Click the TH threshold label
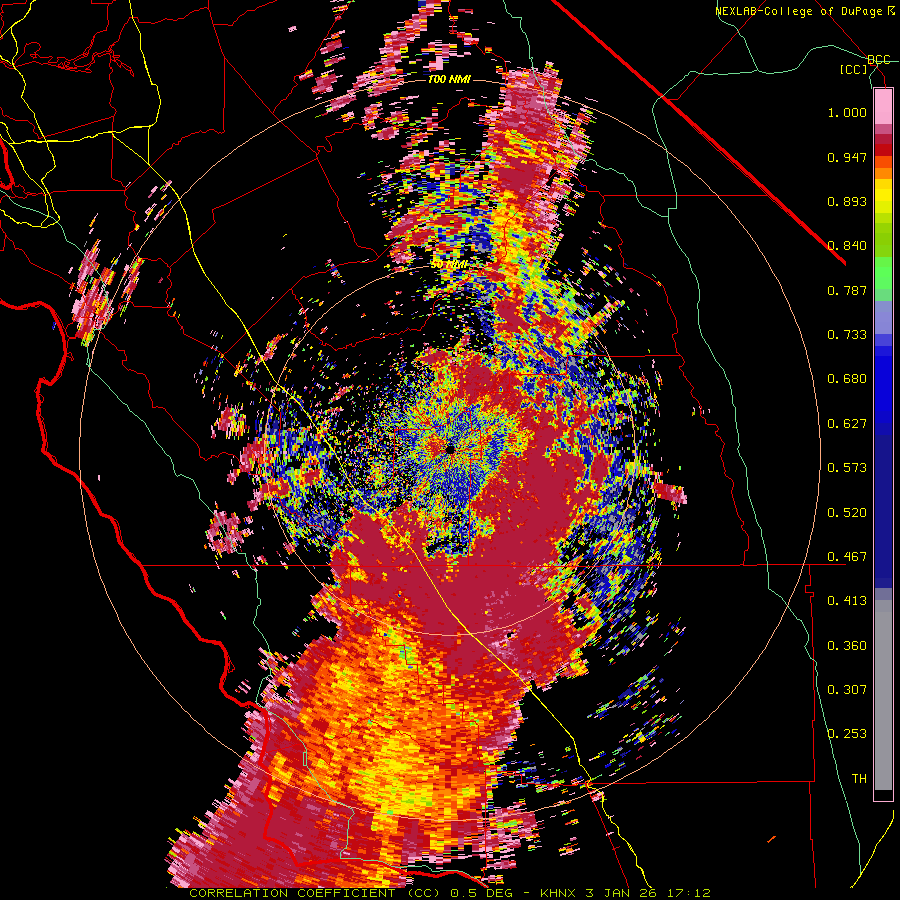Screen dimensions: 900x900 (859, 779)
